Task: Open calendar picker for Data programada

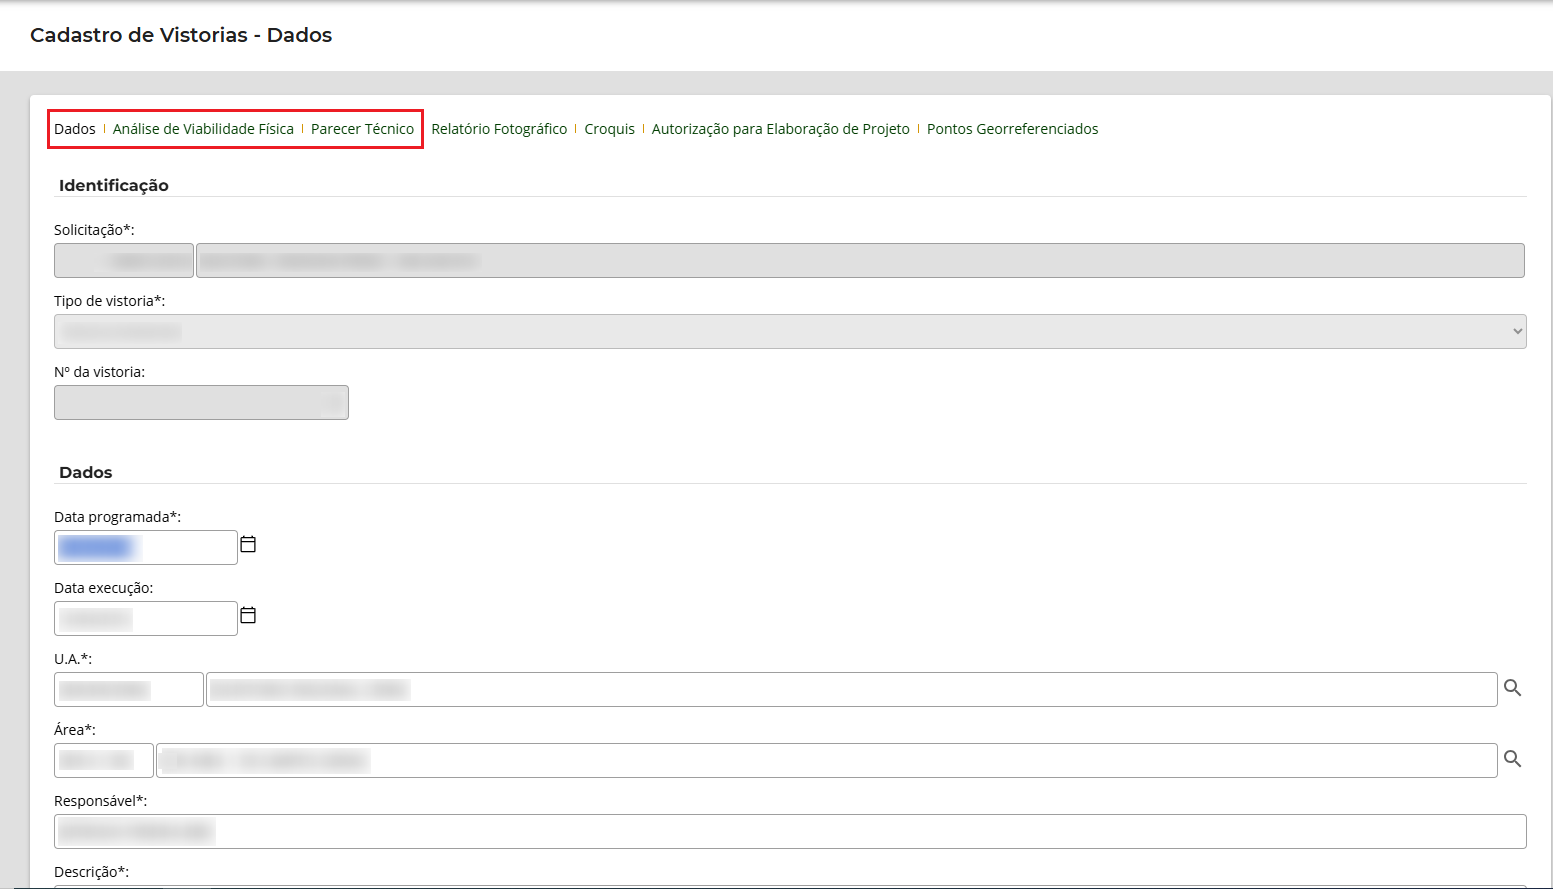Action: coord(248,545)
